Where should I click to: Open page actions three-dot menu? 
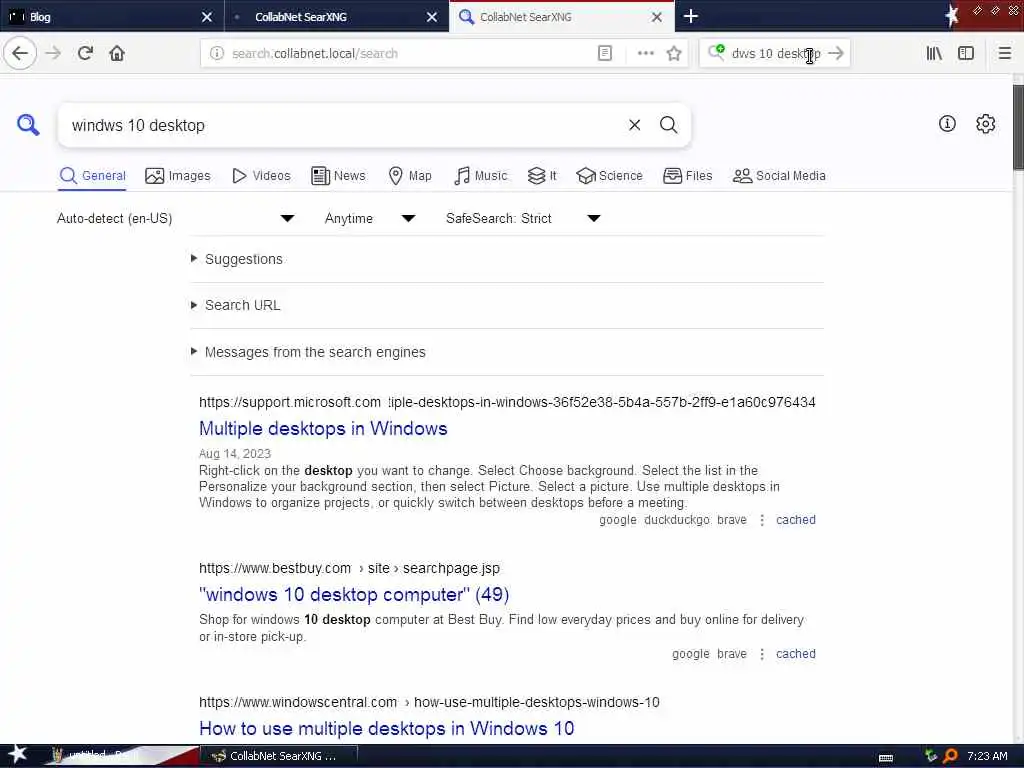pos(645,54)
